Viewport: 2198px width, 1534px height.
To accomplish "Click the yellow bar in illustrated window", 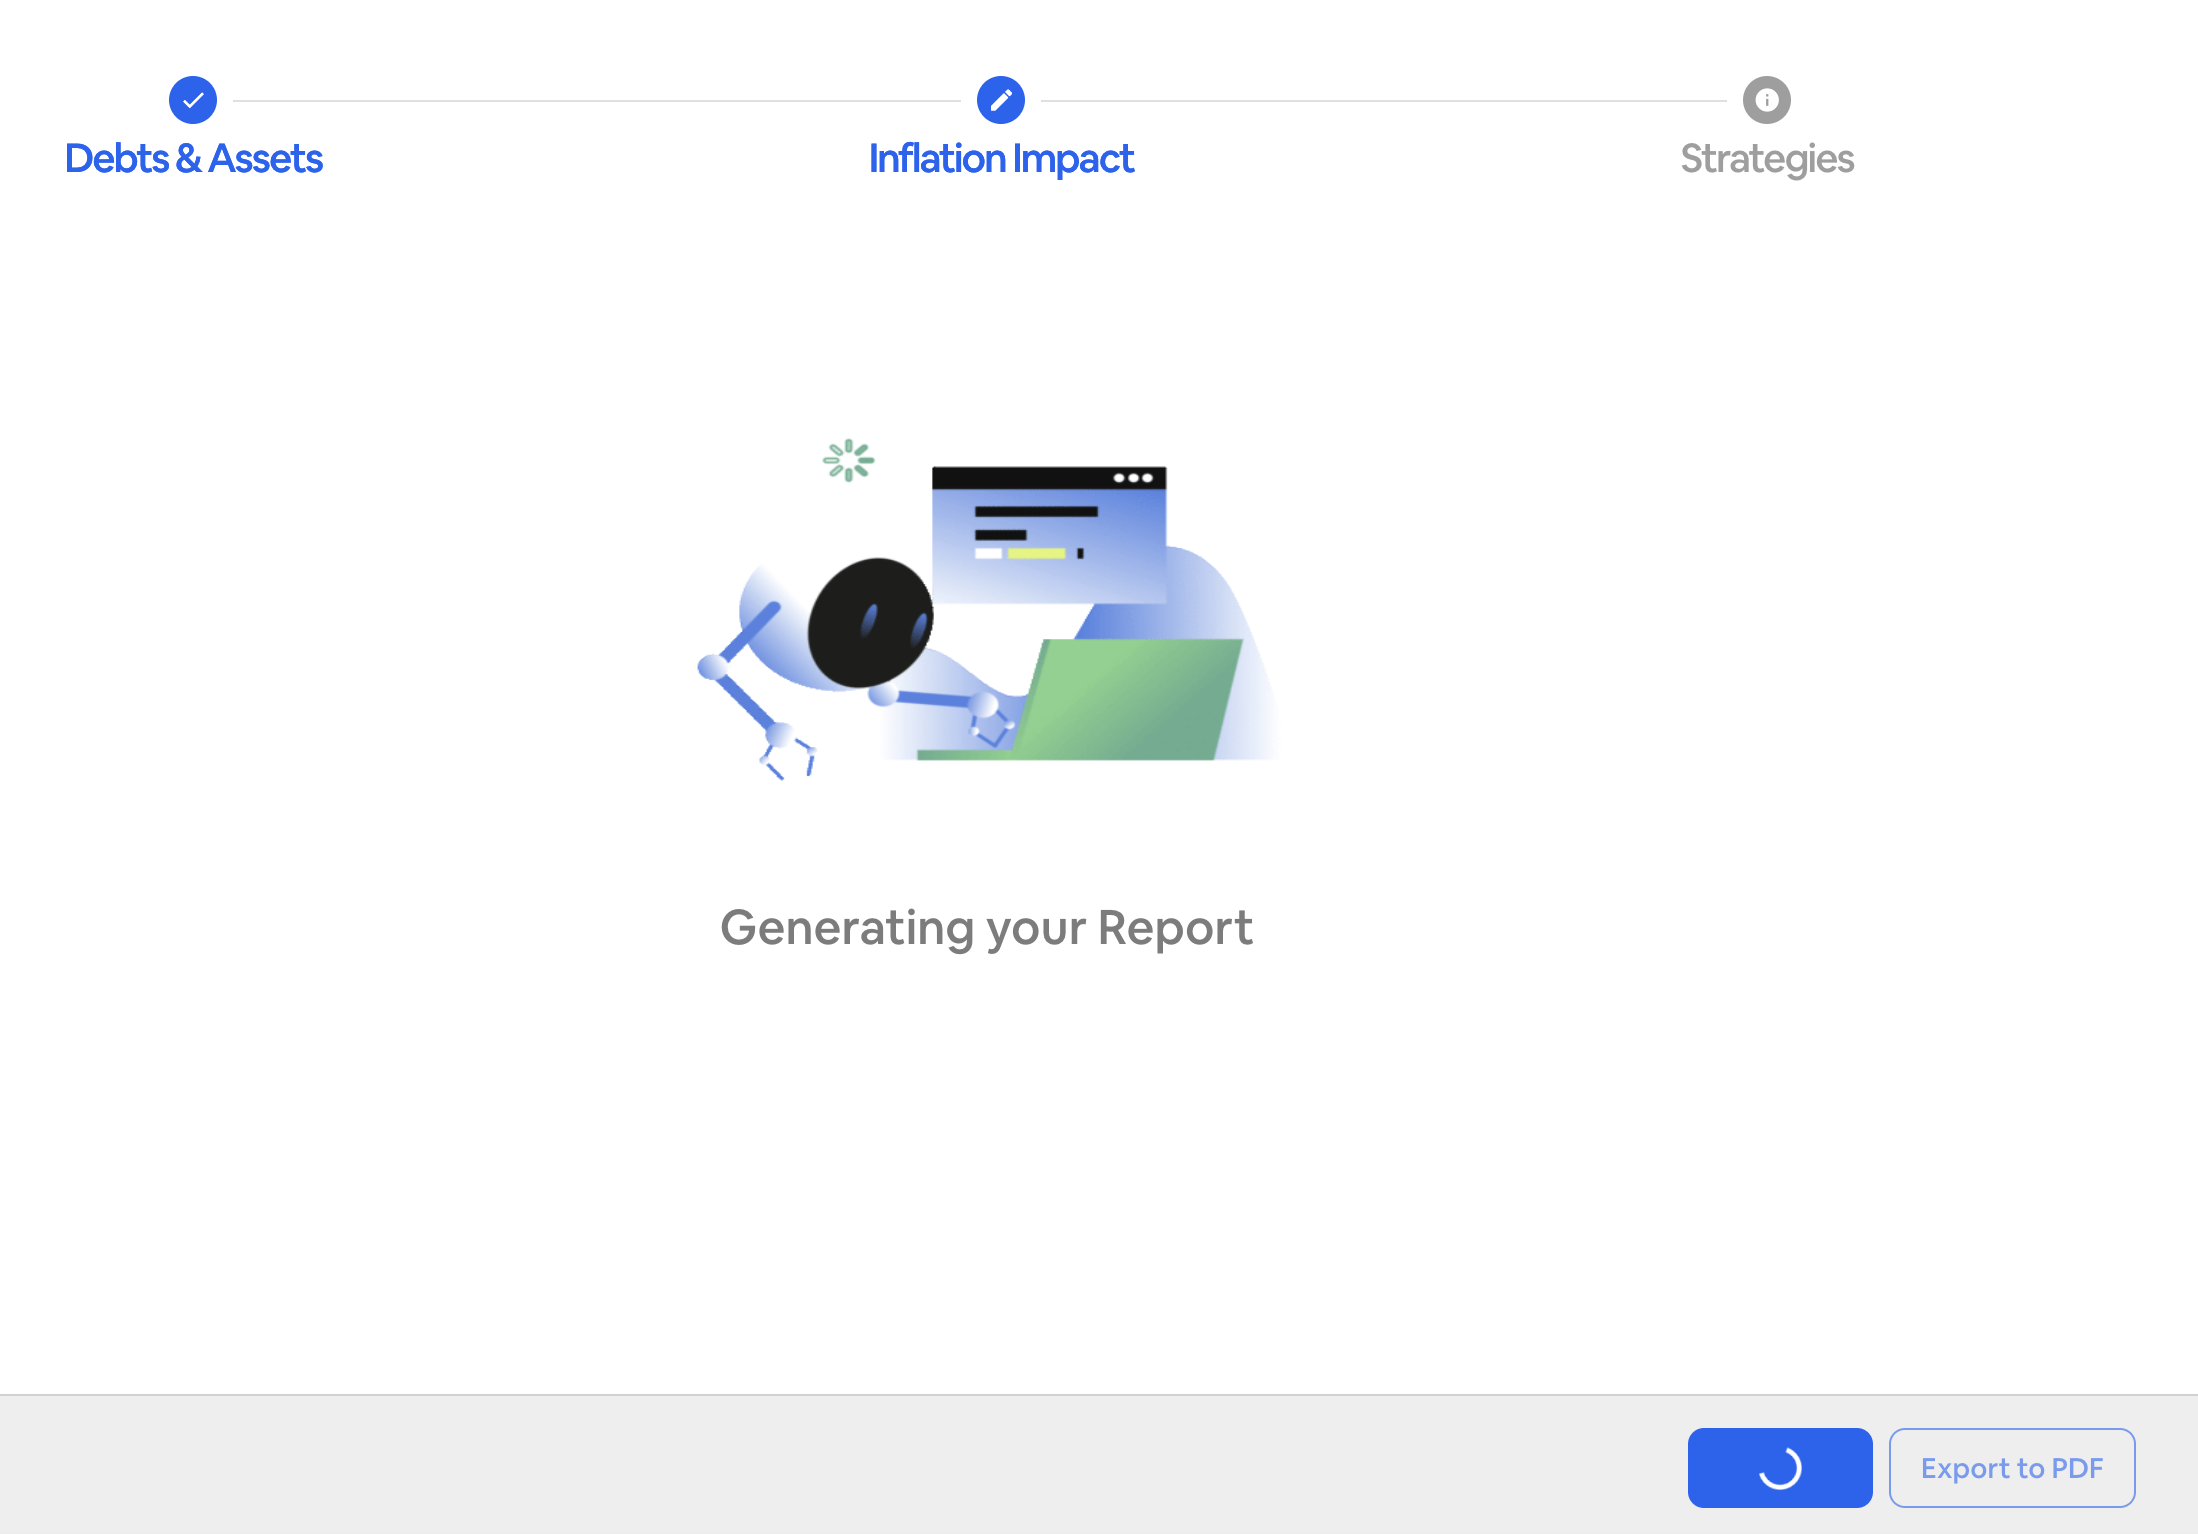I will [x=1036, y=553].
